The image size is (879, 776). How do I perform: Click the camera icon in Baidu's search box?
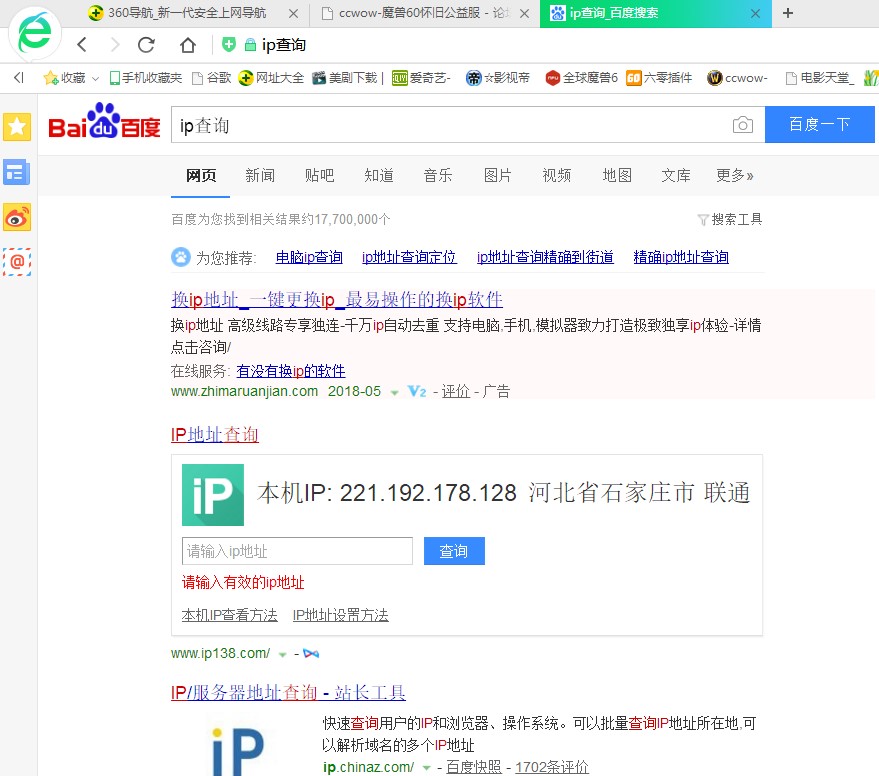(x=743, y=125)
